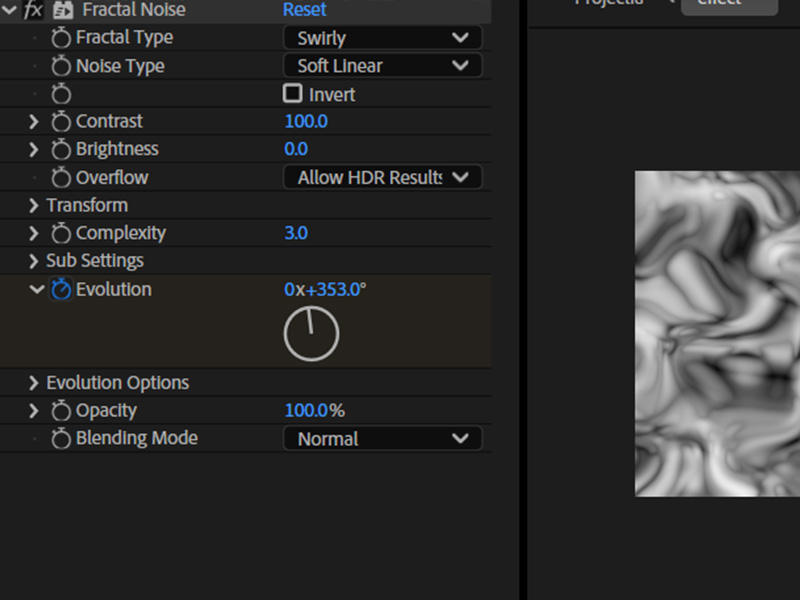The height and width of the screenshot is (600, 800).
Task: Click the Overflow stopwatch icon
Action: 60,177
